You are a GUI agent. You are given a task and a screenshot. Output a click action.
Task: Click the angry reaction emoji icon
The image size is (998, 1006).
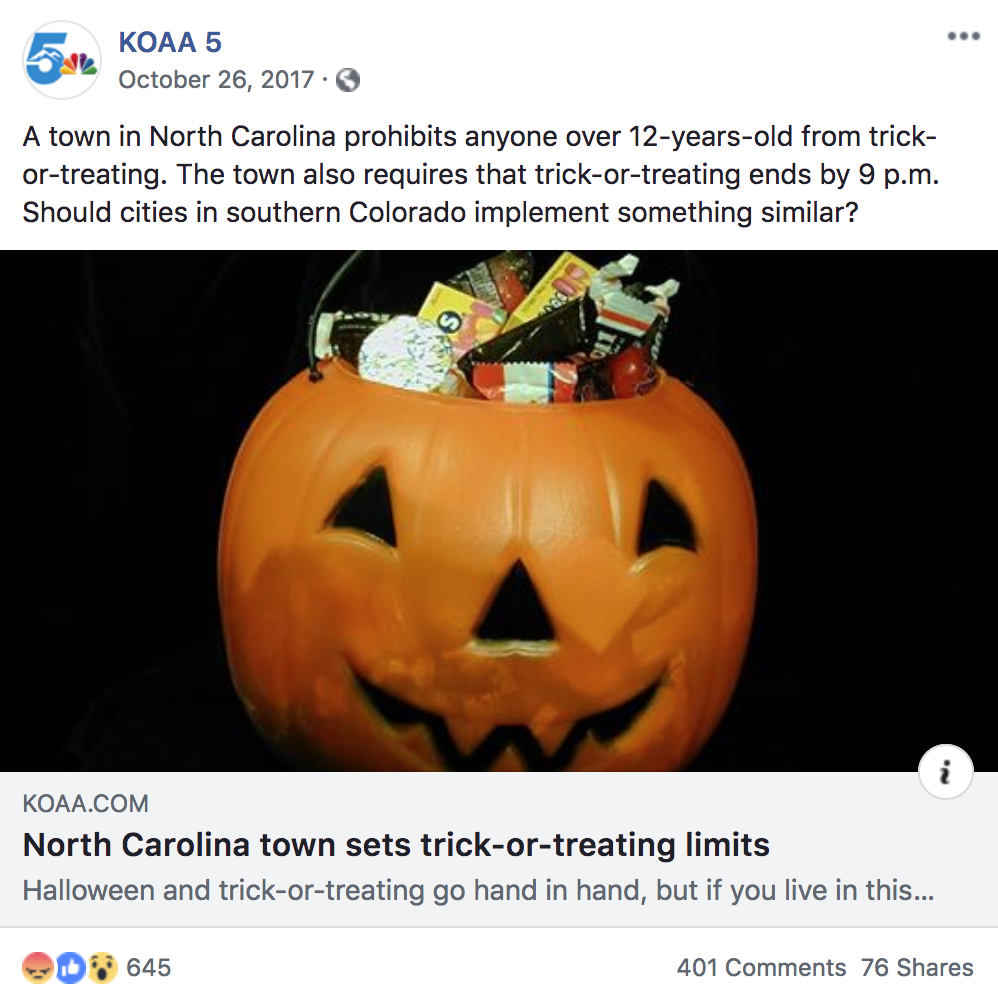[38, 968]
